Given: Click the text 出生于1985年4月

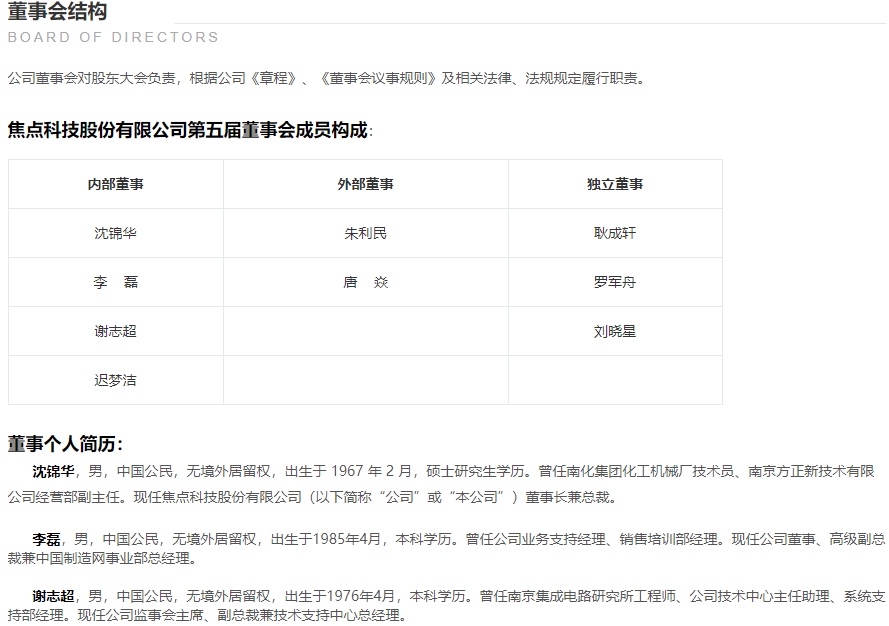Looking at the screenshot, I should coord(325,539).
